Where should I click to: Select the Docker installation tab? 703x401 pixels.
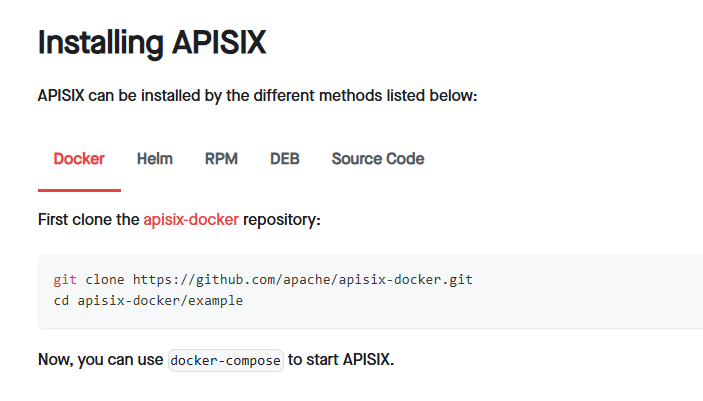point(79,159)
